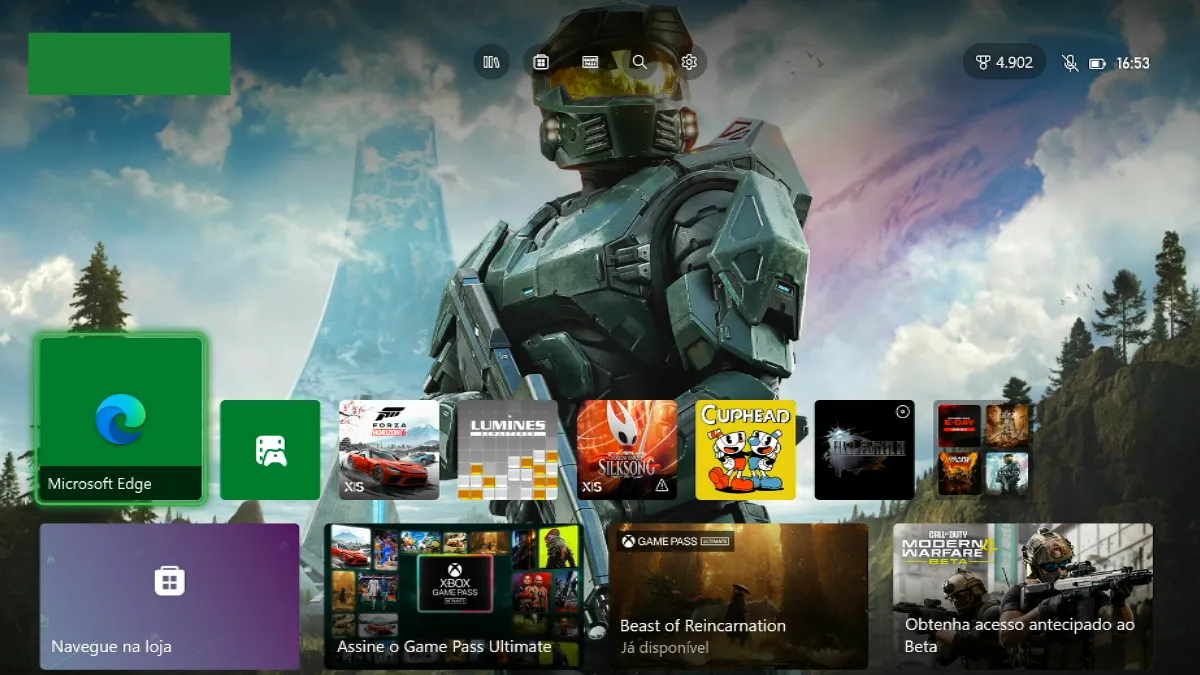Click the Microsoft Edge label text
This screenshot has height=675, width=1200.
click(100, 484)
